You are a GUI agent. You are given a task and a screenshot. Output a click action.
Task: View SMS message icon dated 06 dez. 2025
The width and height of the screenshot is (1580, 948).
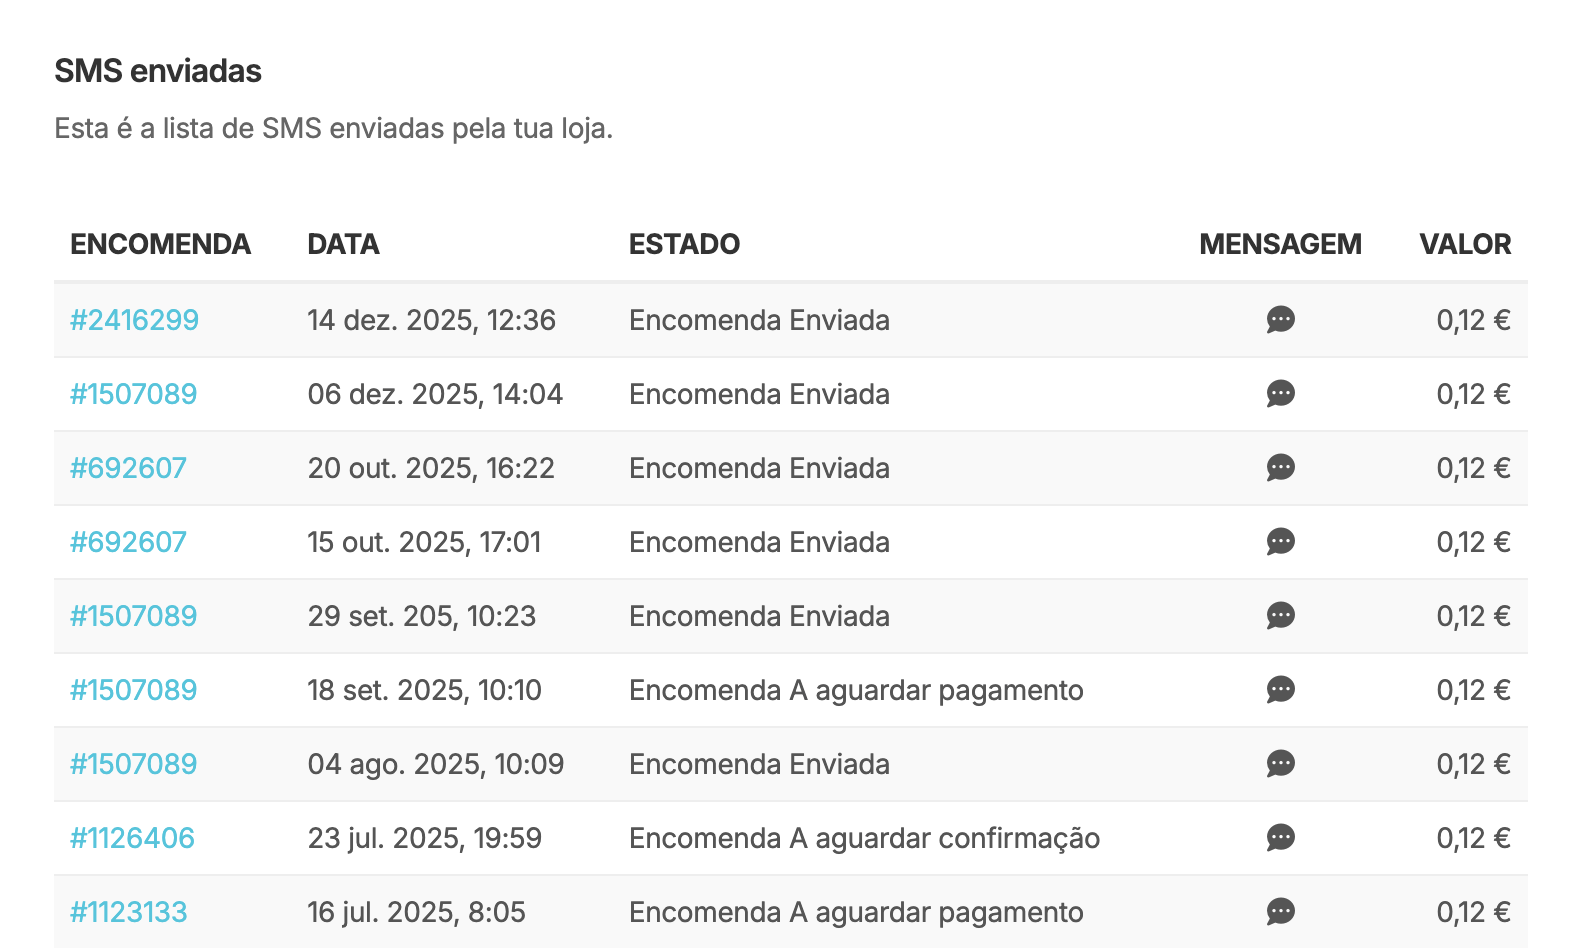point(1280,394)
